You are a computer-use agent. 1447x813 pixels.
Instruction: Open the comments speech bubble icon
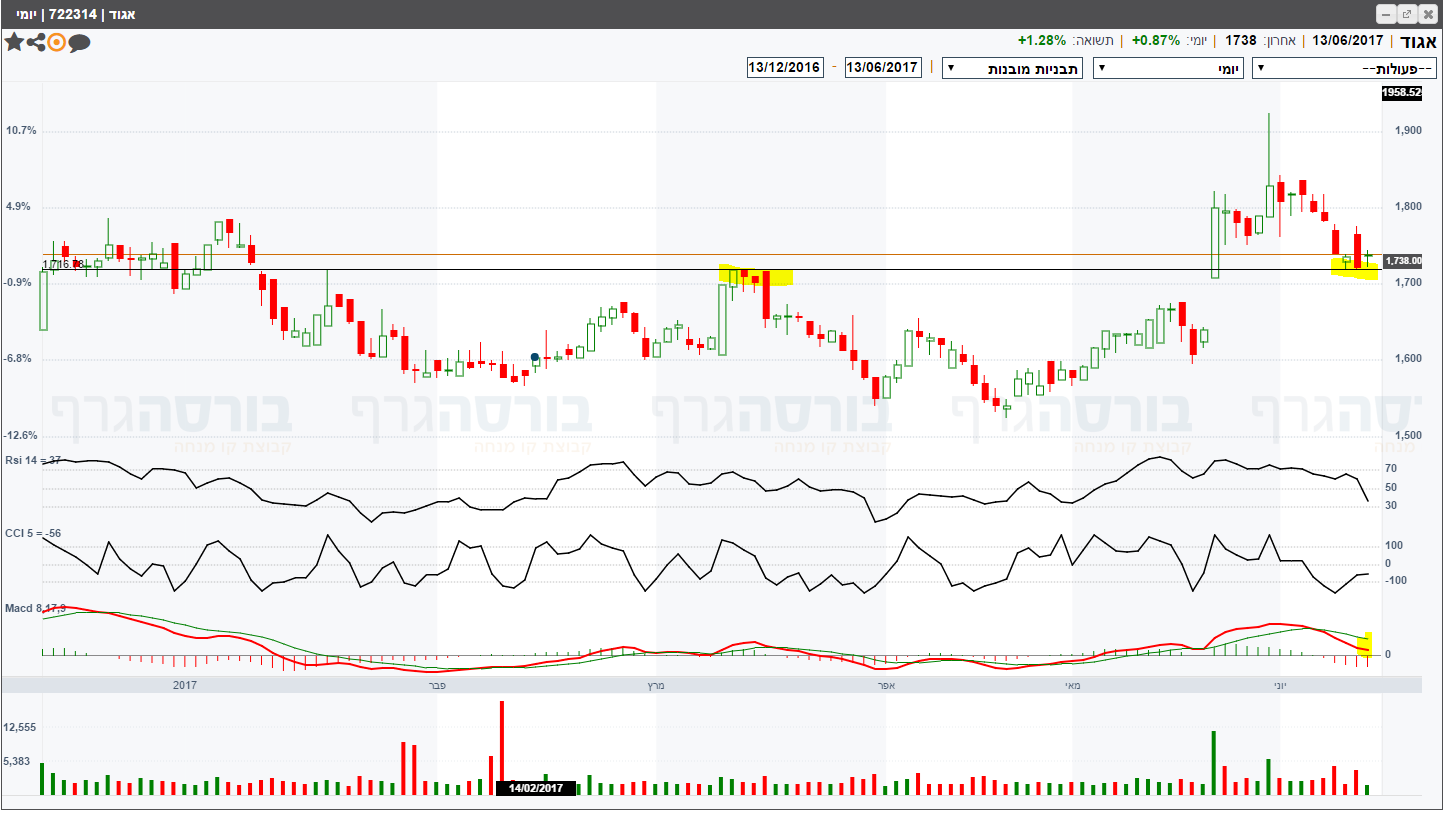[79, 43]
